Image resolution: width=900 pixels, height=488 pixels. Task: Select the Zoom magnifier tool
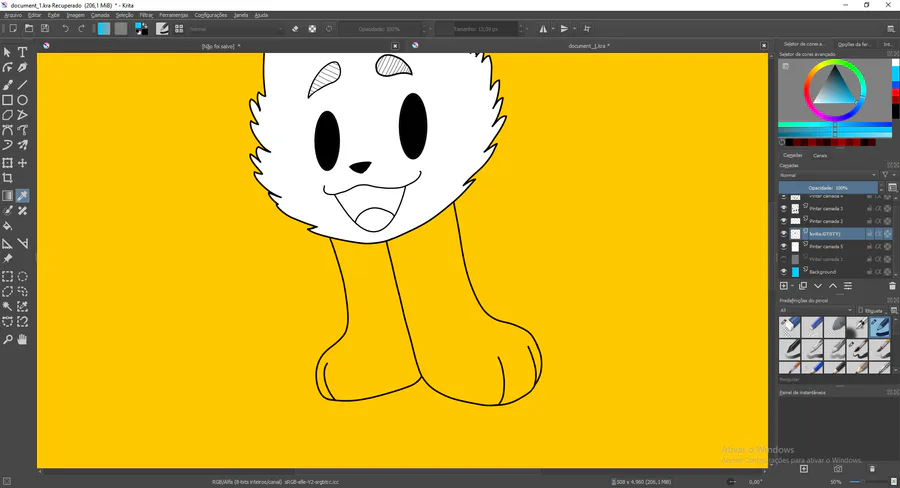pyautogui.click(x=7, y=339)
